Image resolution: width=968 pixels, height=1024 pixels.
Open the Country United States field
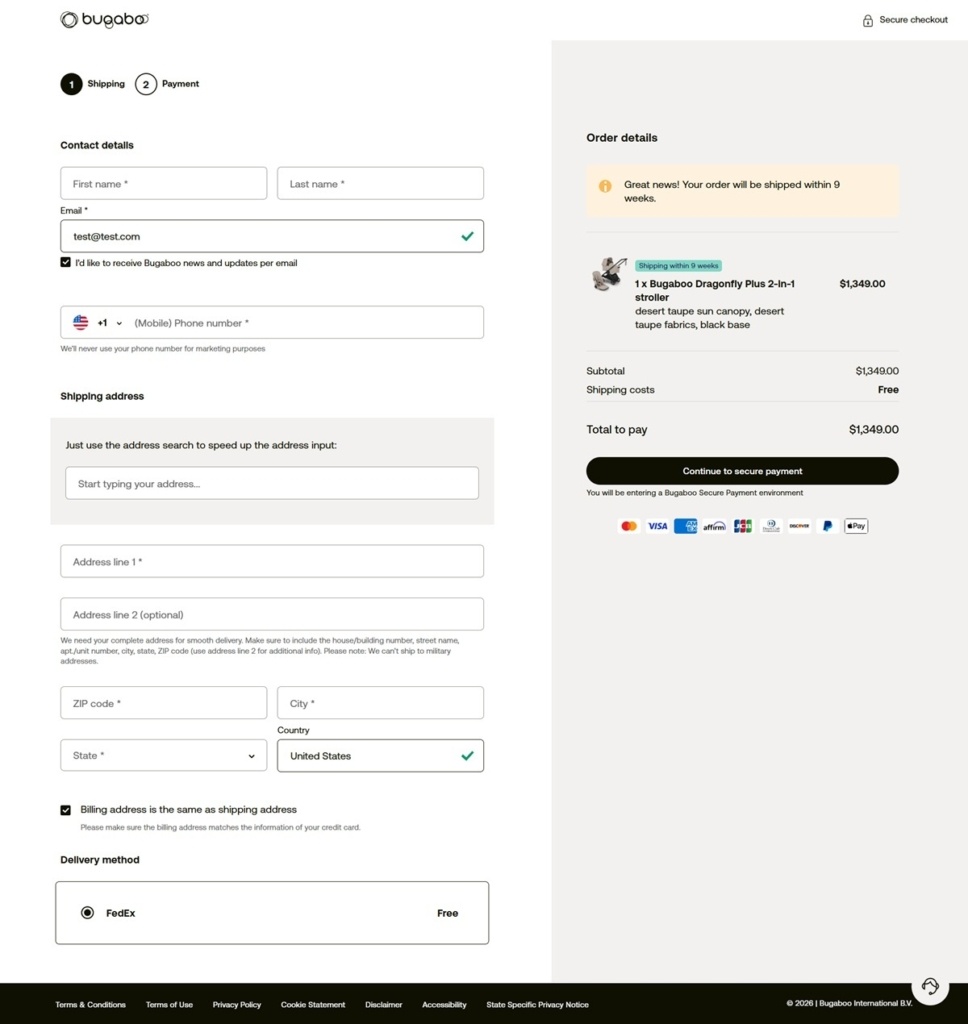[380, 756]
